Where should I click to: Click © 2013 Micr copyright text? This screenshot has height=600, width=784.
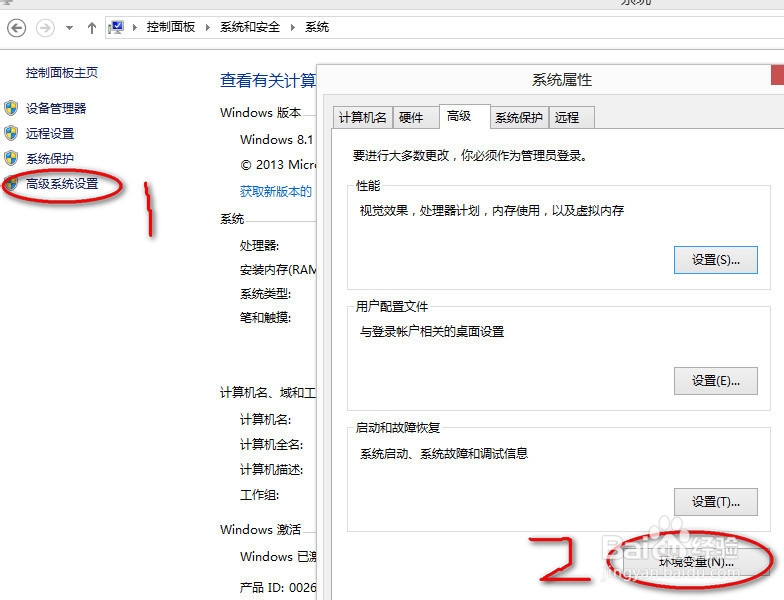278,164
